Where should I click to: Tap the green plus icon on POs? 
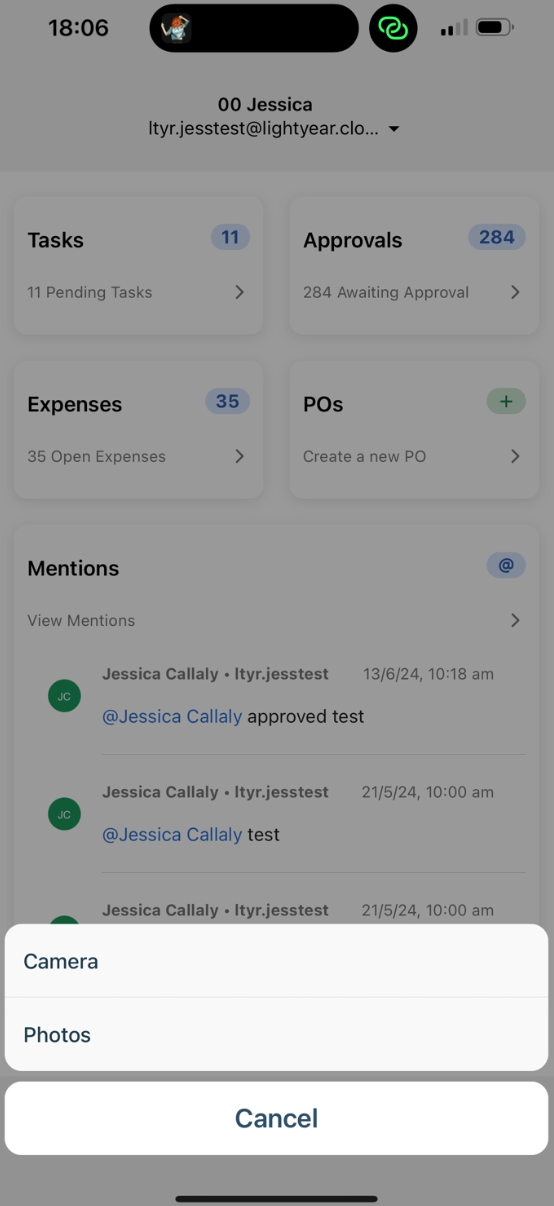(x=506, y=401)
